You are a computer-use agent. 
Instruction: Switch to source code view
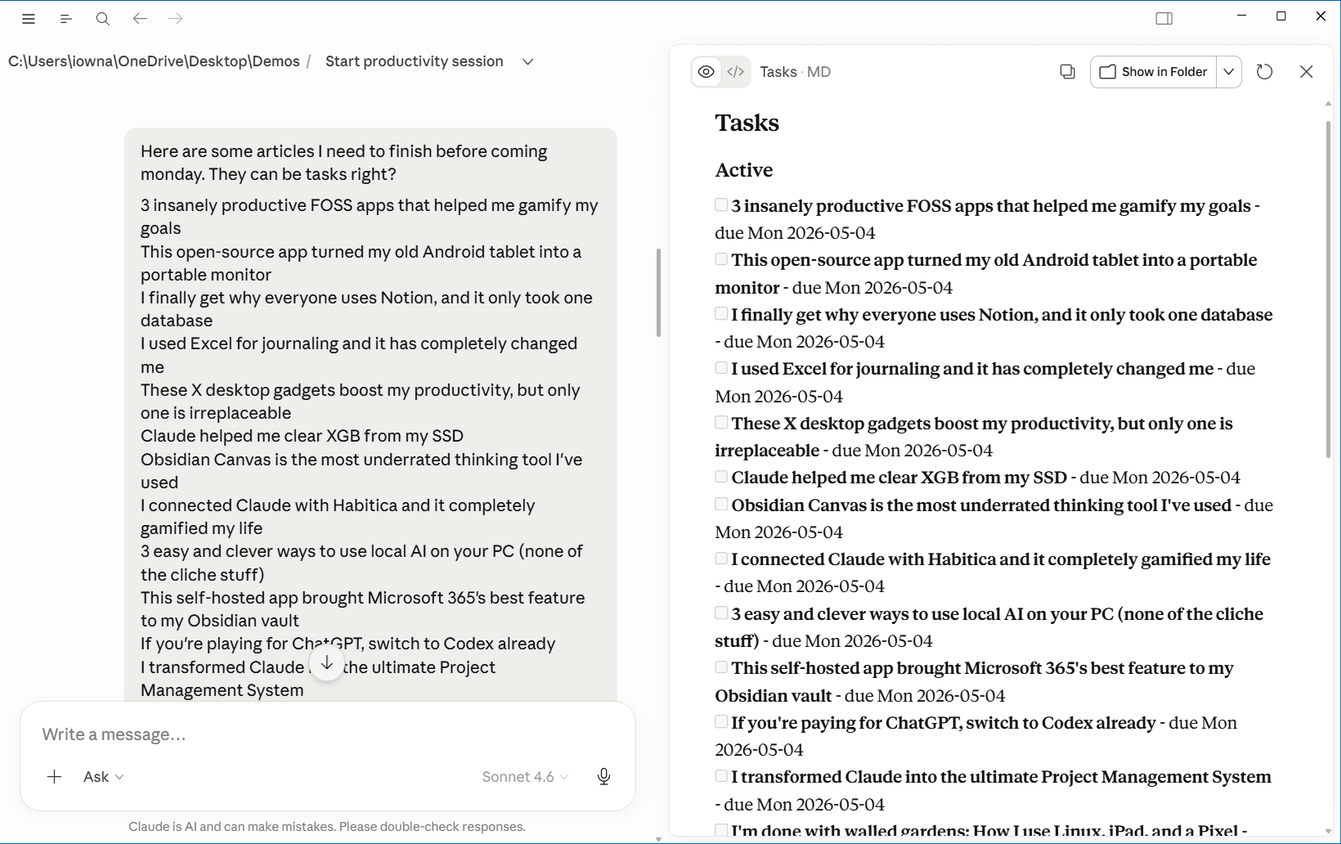point(736,72)
